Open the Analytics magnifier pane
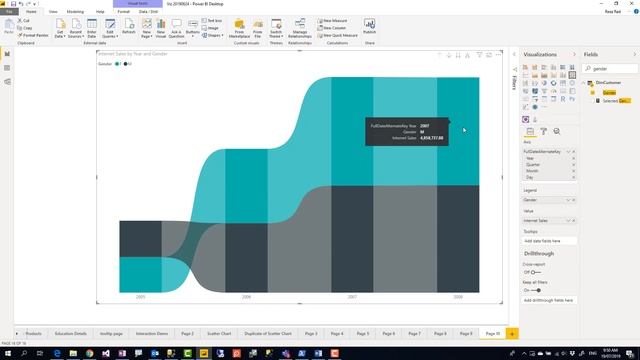The image size is (640, 360). pos(557,131)
